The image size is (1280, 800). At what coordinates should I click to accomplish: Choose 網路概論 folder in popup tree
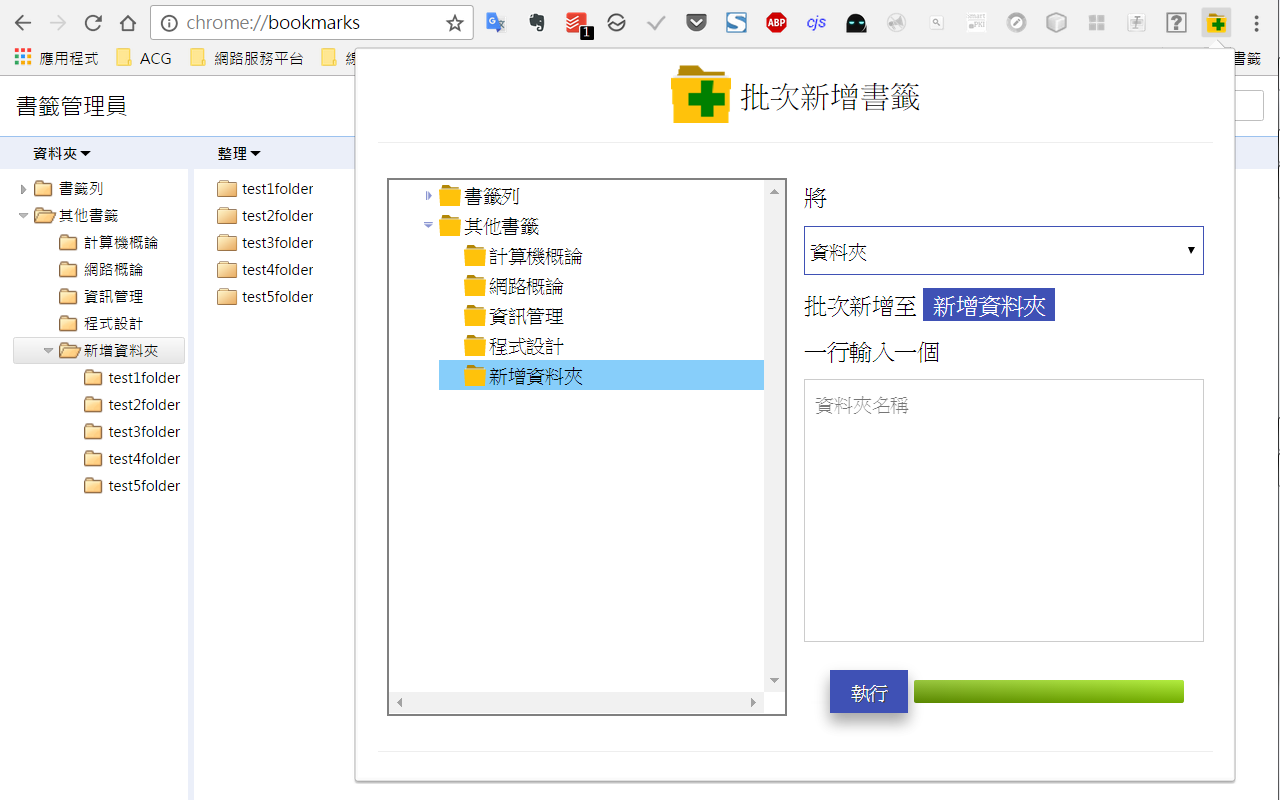pyautogui.click(x=514, y=286)
